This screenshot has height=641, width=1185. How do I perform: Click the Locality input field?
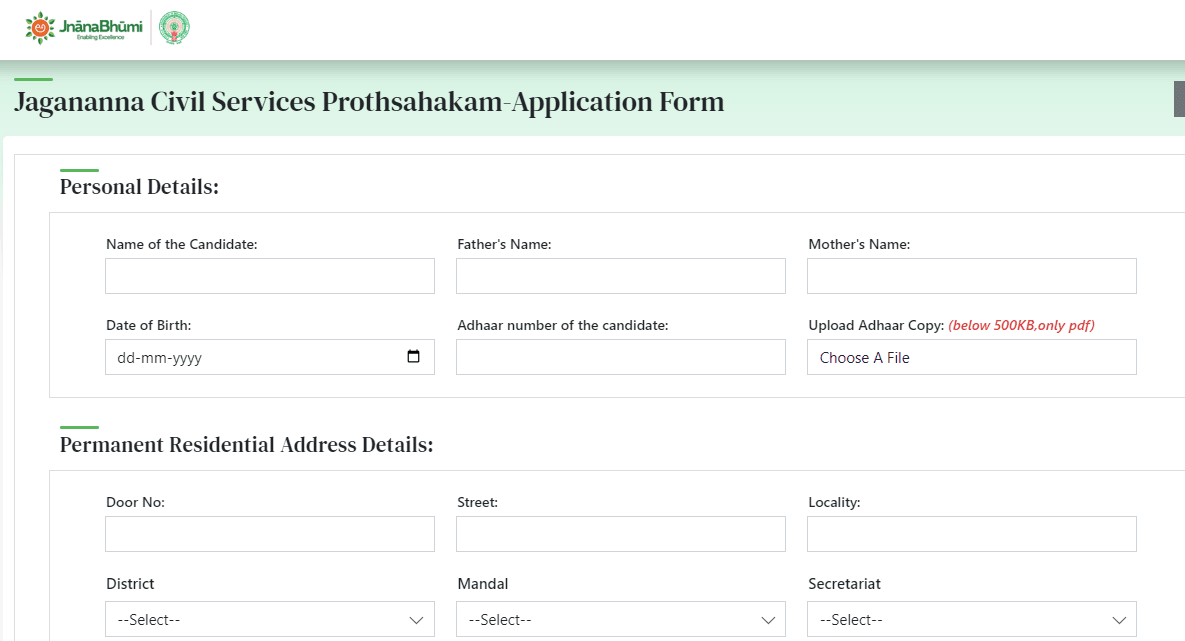point(971,533)
